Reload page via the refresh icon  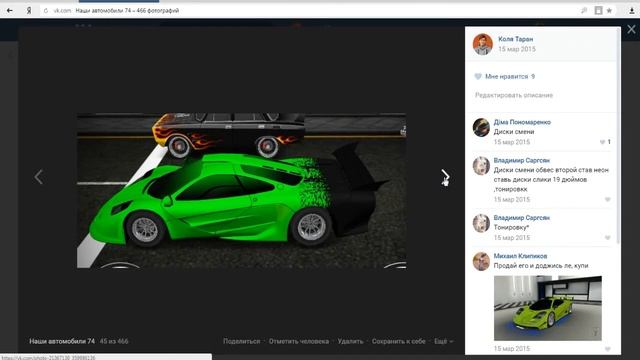point(46,11)
